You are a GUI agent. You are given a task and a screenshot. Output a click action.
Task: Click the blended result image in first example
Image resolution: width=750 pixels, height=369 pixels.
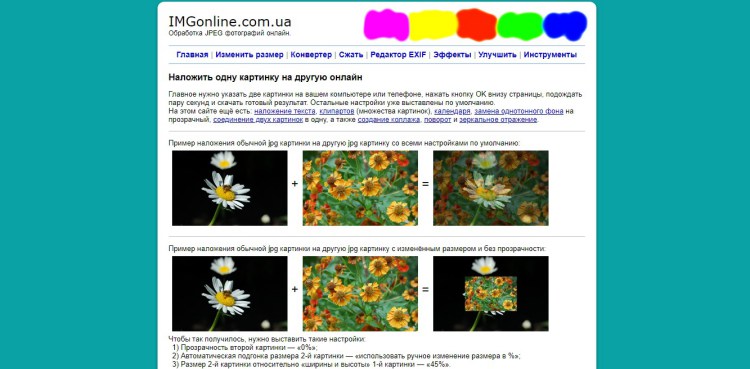pos(491,188)
